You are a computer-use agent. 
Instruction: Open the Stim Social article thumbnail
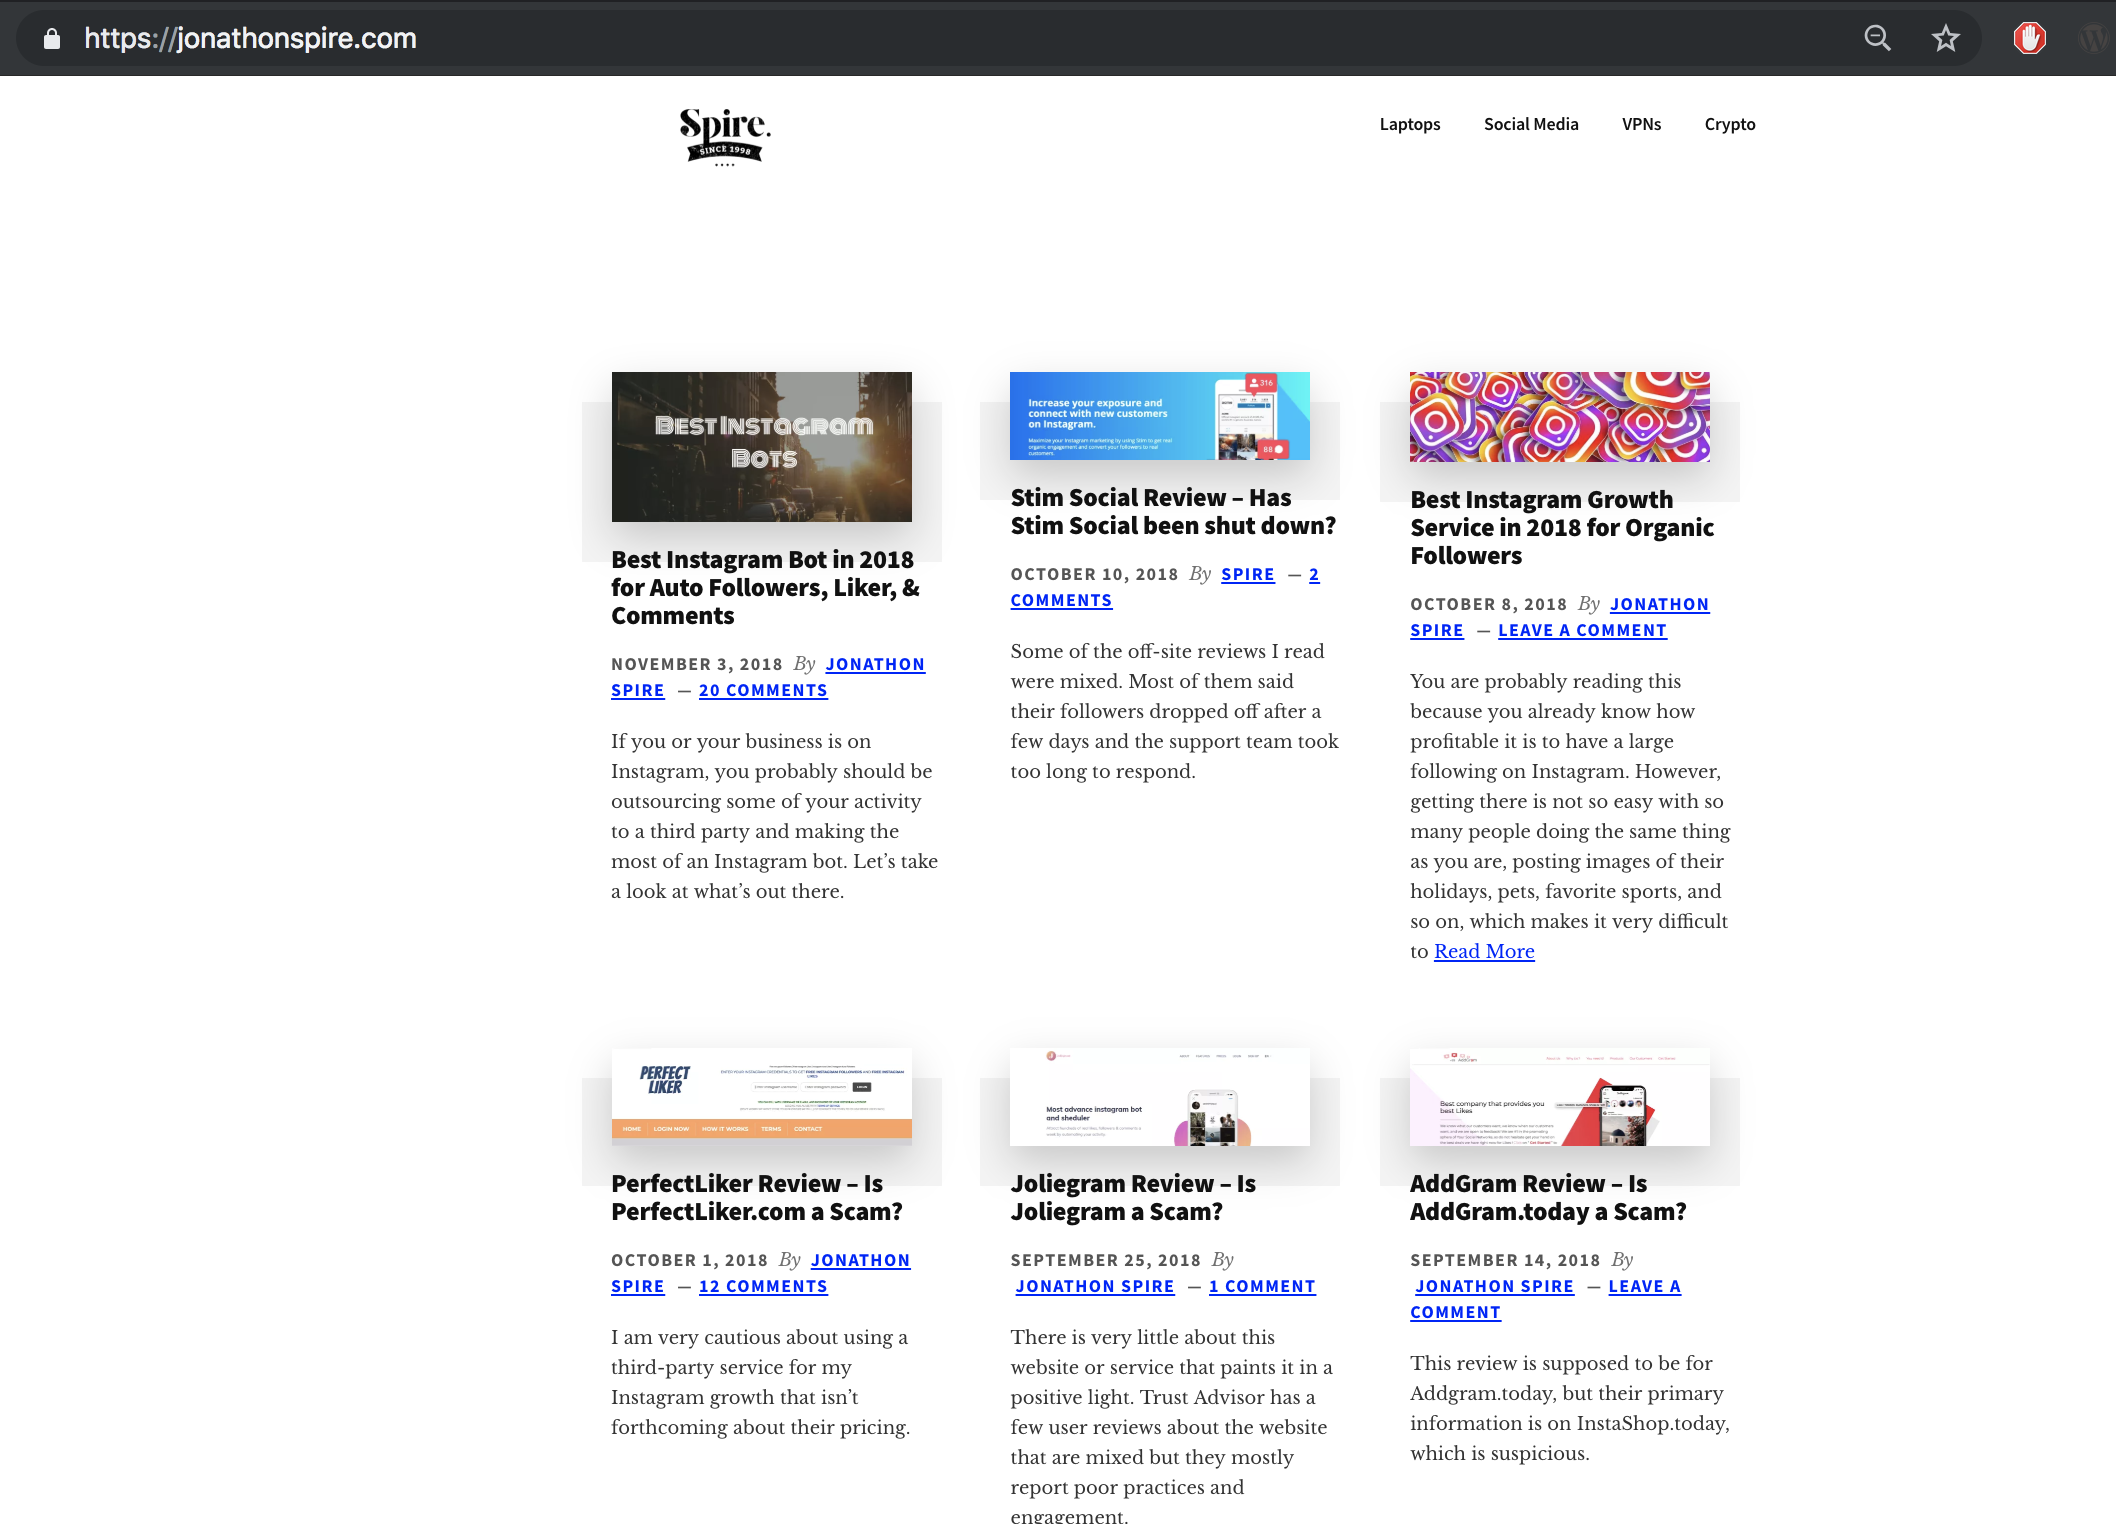[1160, 416]
